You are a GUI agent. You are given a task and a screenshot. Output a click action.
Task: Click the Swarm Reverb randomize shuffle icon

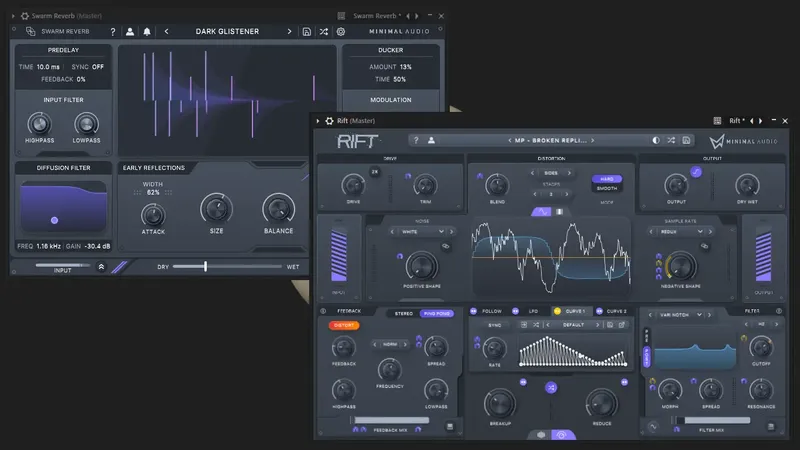click(x=323, y=32)
